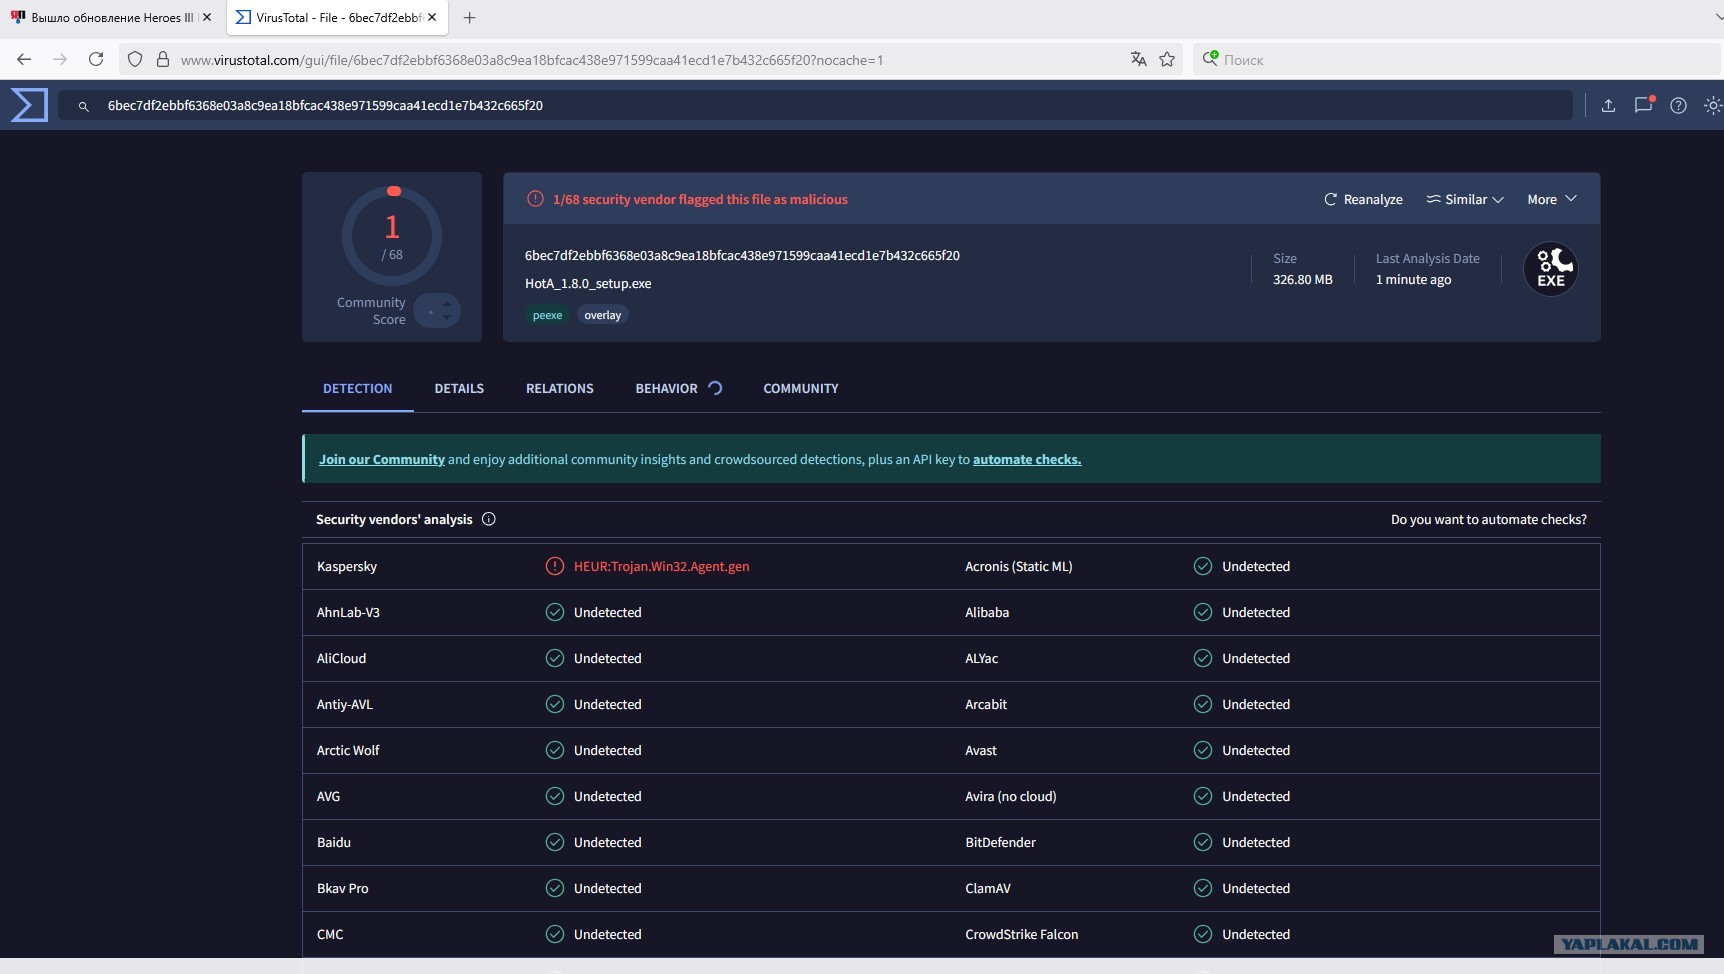Click the CrowdStrike Falcon vendor name
This screenshot has height=974, width=1724.
tap(1021, 934)
